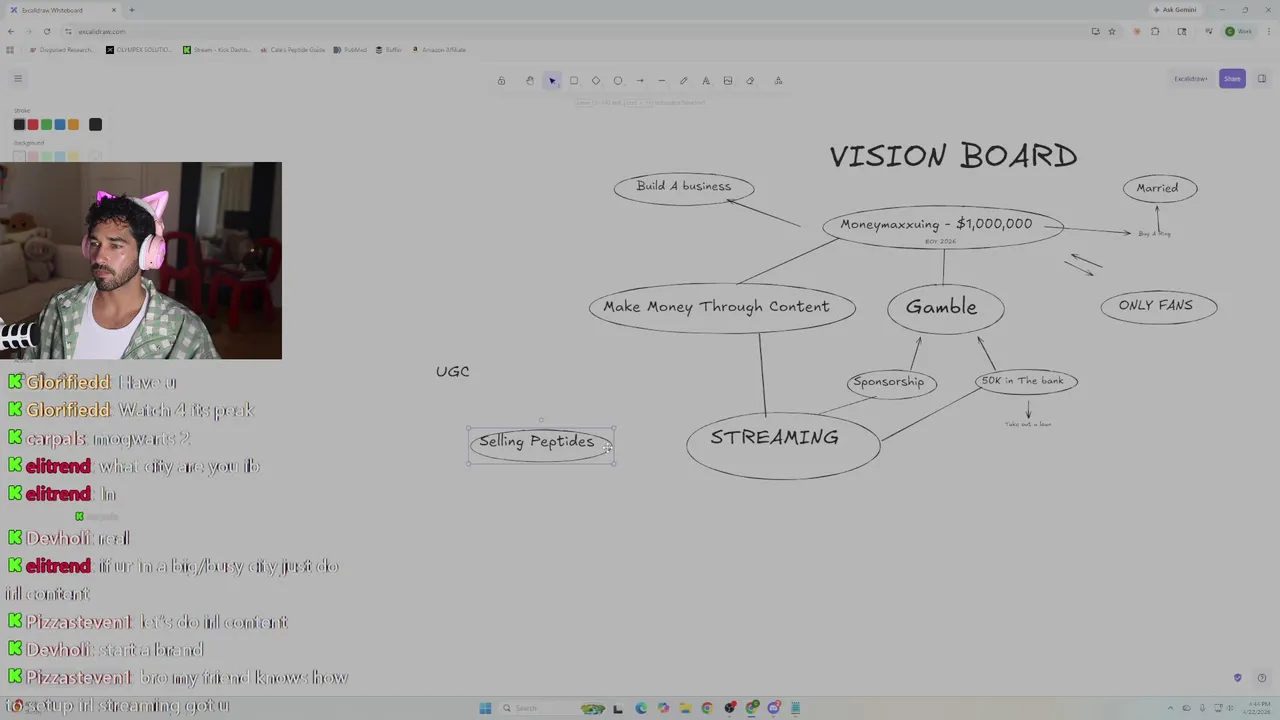Pick the green stroke color
Screen dimensions: 1280x720
click(x=46, y=124)
